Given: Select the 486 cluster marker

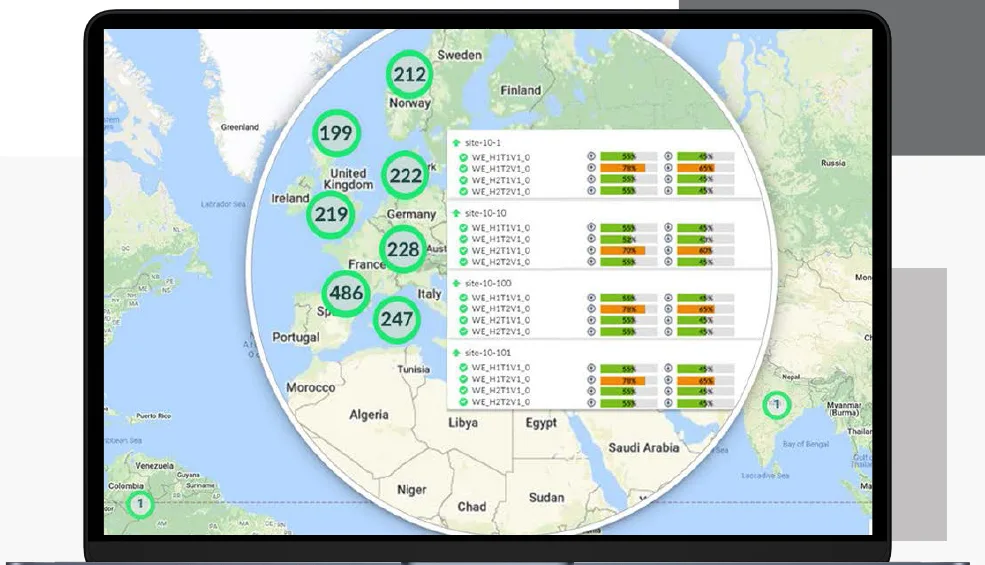Looking at the screenshot, I should (x=346, y=293).
